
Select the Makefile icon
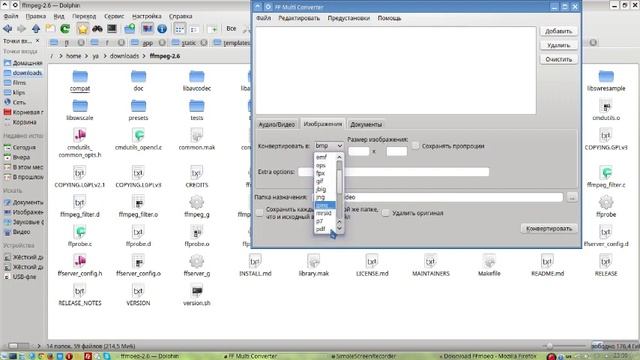[x=489, y=261]
